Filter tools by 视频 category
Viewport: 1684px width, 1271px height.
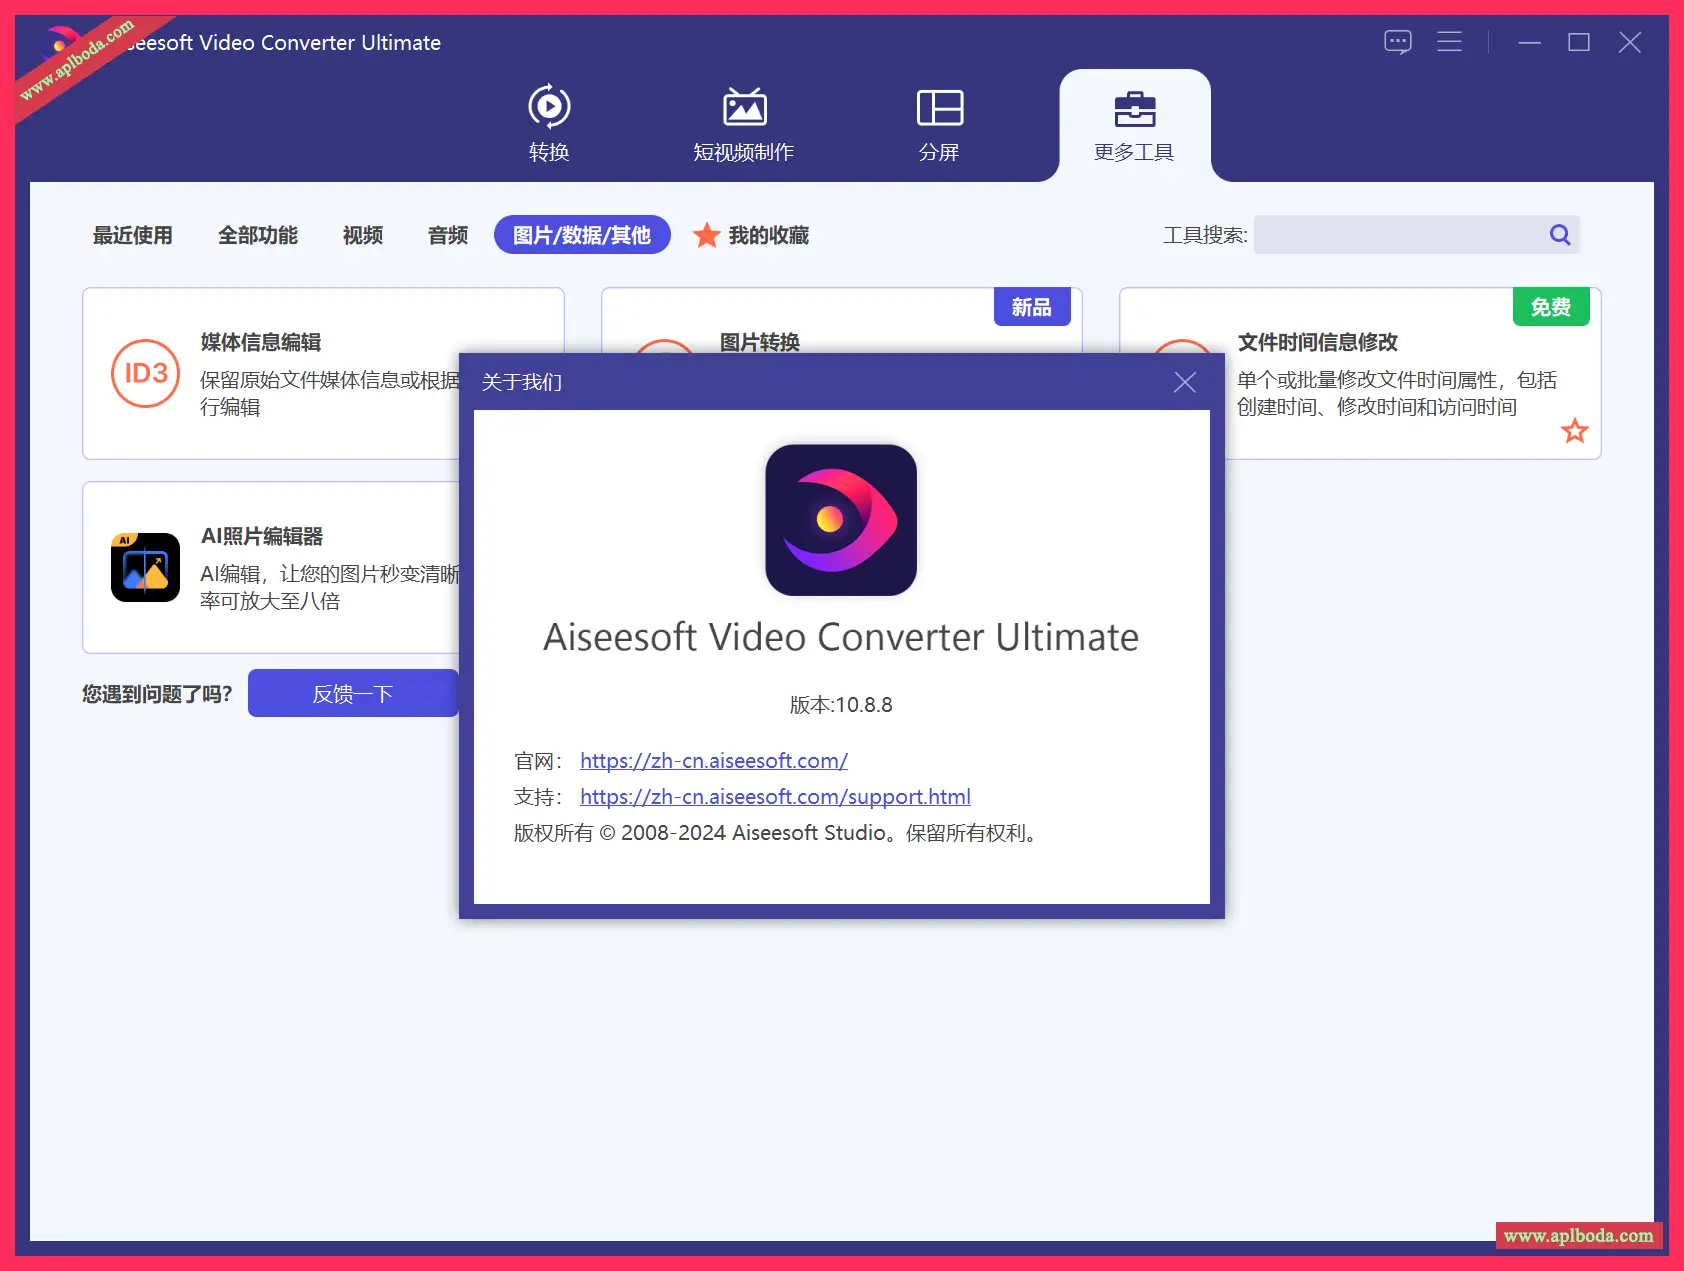point(363,235)
